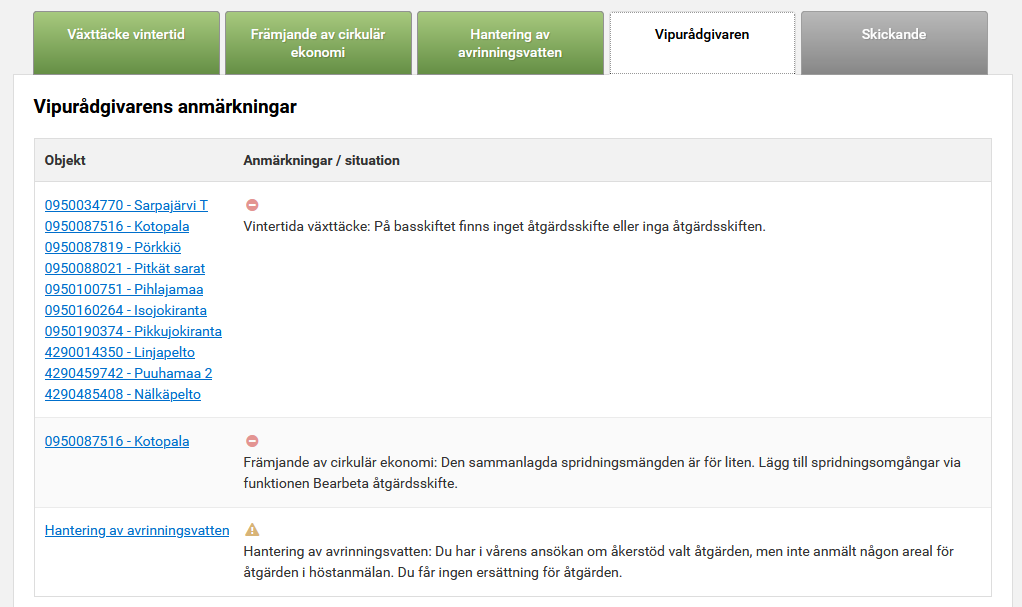This screenshot has width=1022, height=607.
Task: Open parcel link 0950087819 - Pörkkiö
Action: pos(113,247)
